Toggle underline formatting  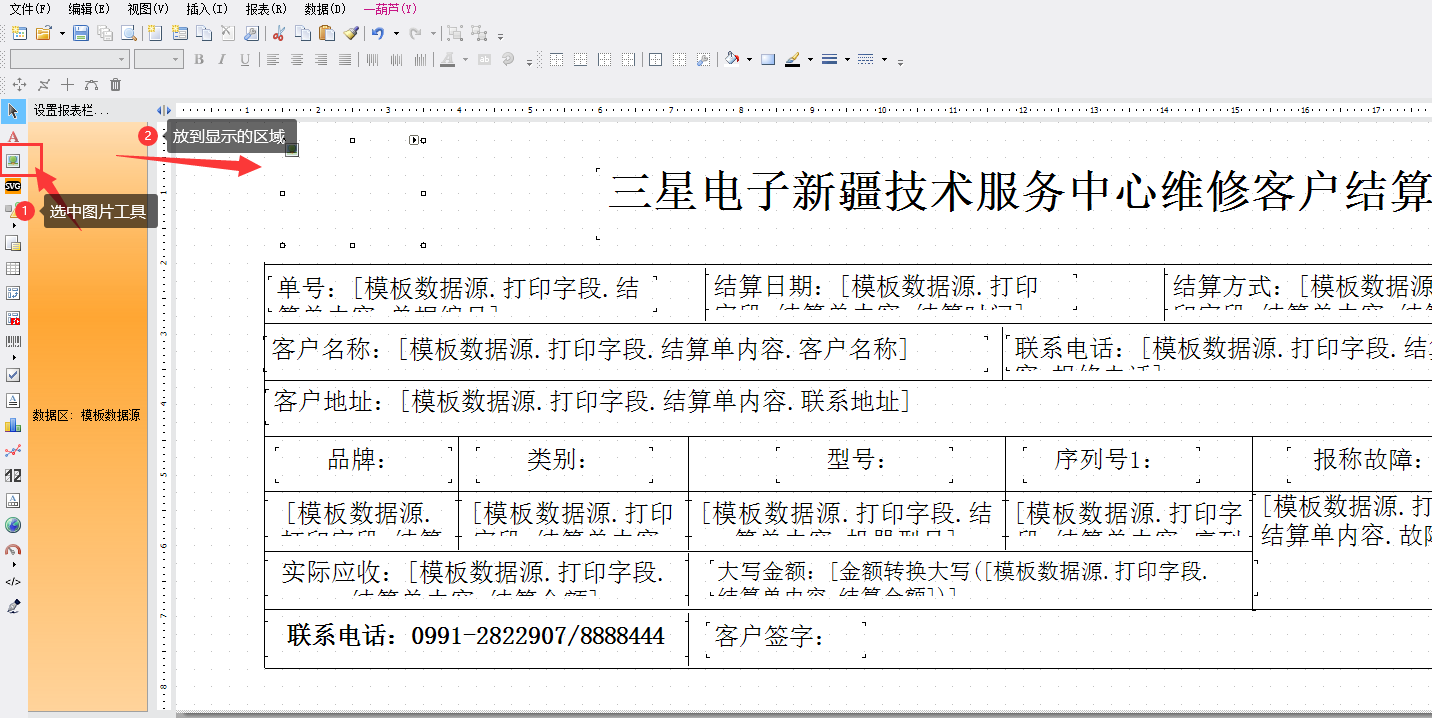245,60
